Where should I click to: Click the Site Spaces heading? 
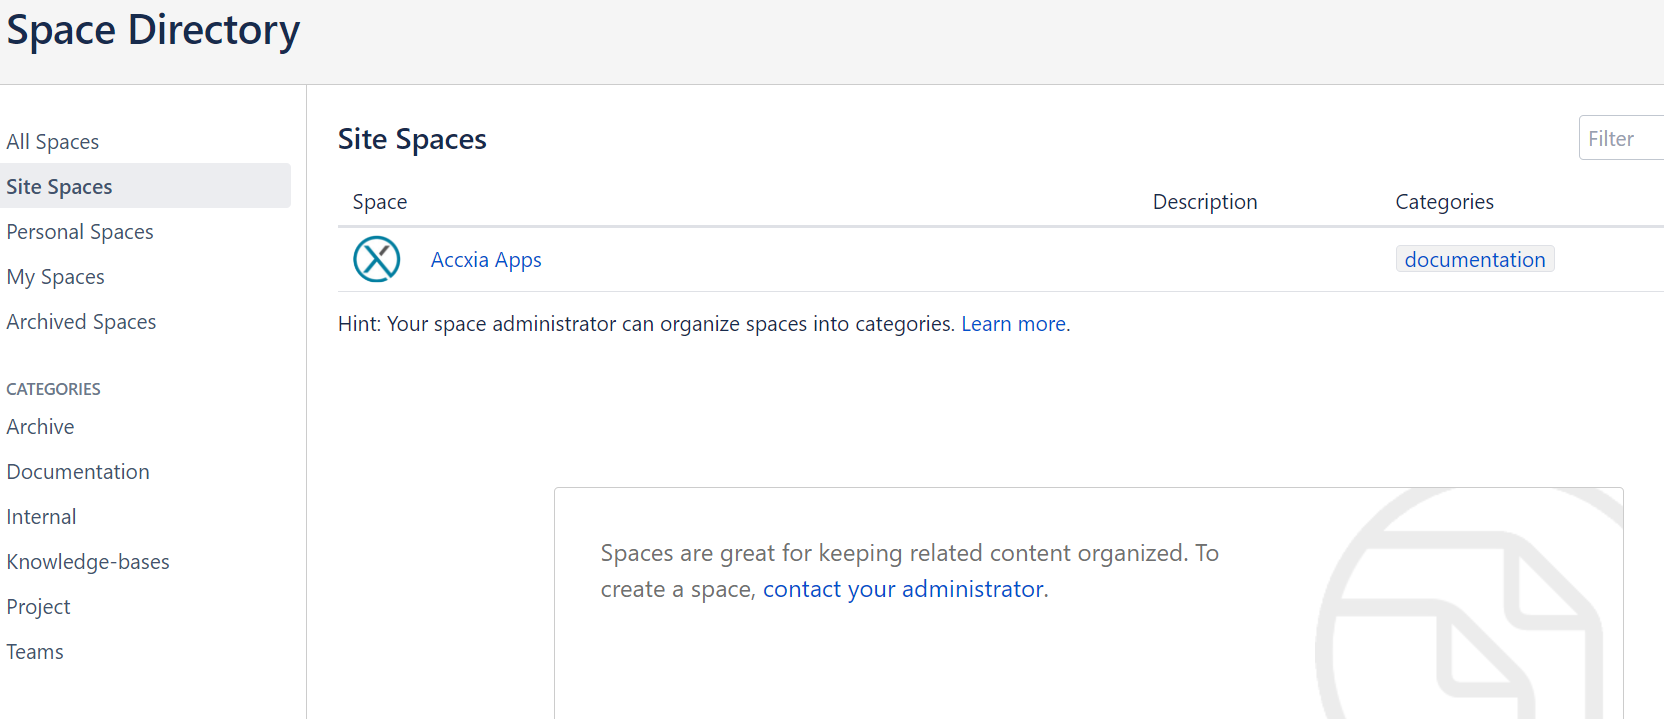coord(412,139)
